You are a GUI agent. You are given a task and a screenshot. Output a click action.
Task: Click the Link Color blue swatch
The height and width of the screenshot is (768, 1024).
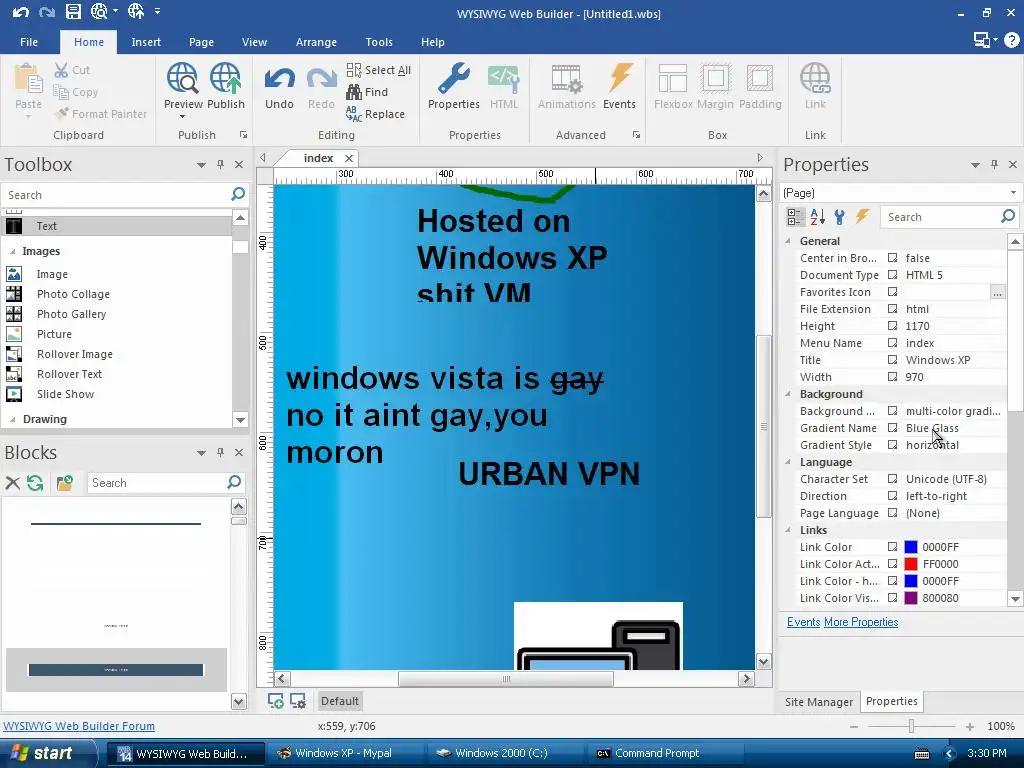910,547
